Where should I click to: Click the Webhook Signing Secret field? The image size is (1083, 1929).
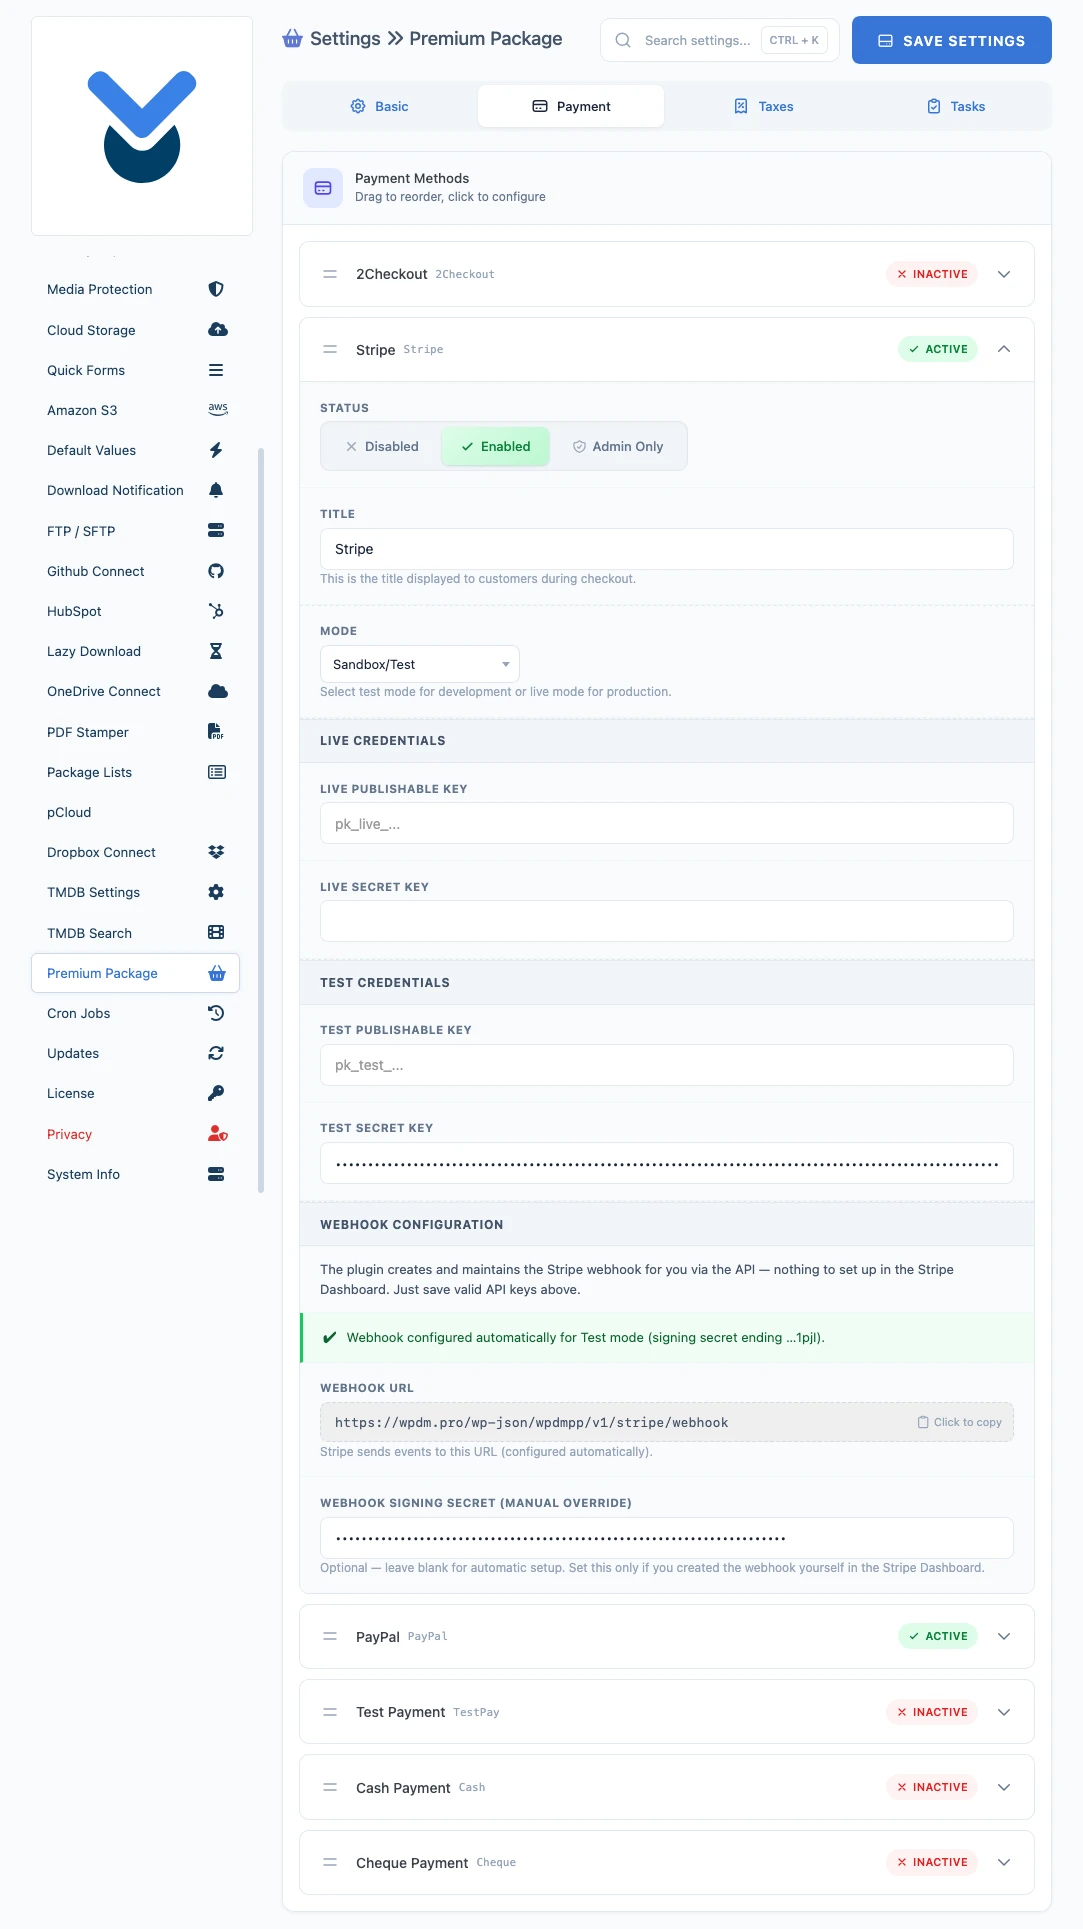[667, 1538]
